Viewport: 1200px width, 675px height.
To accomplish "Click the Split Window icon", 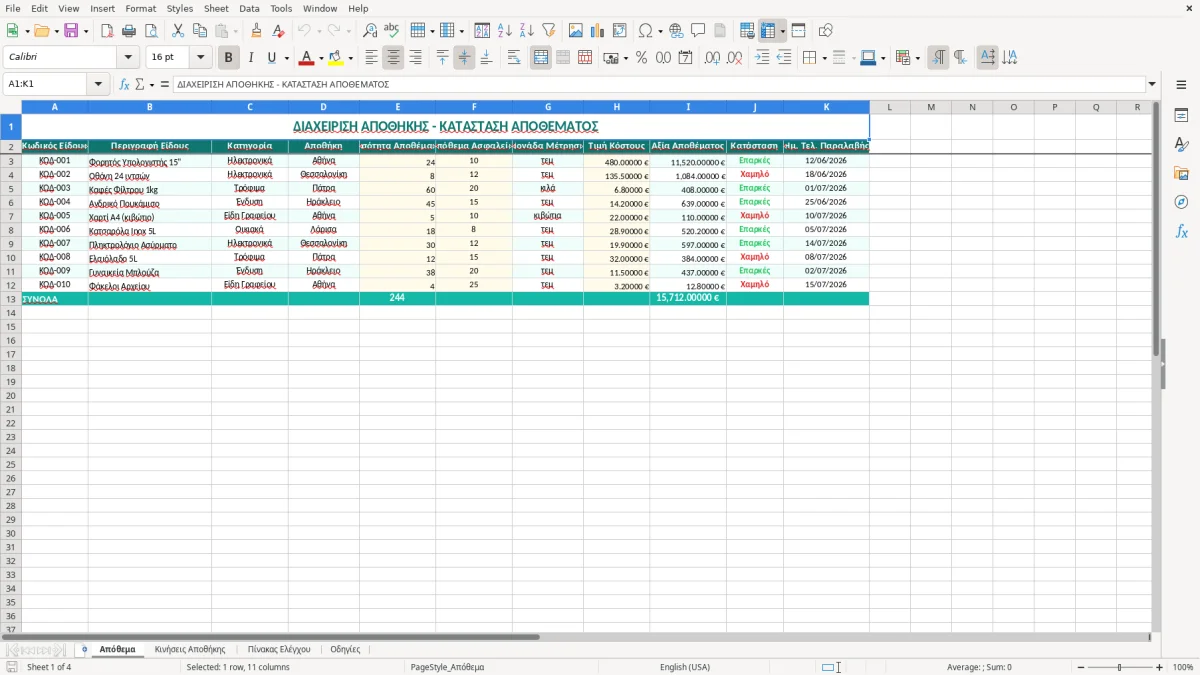I will click(x=798, y=31).
